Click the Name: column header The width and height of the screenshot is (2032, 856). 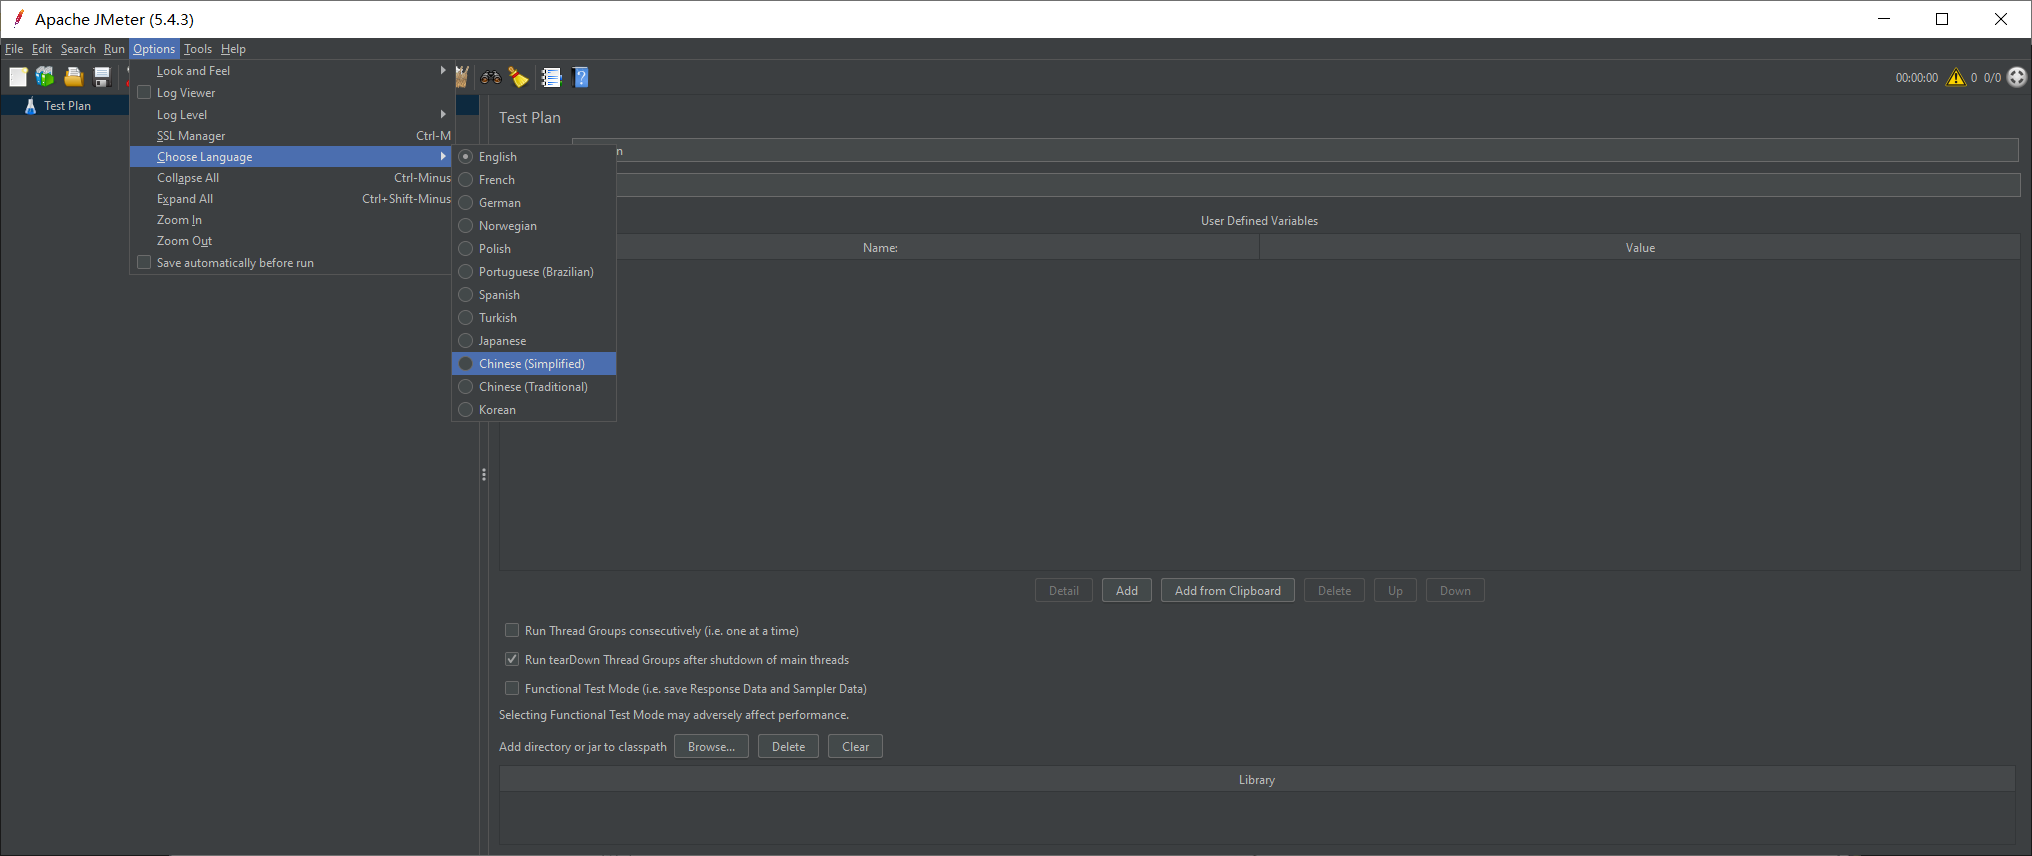pyautogui.click(x=880, y=248)
